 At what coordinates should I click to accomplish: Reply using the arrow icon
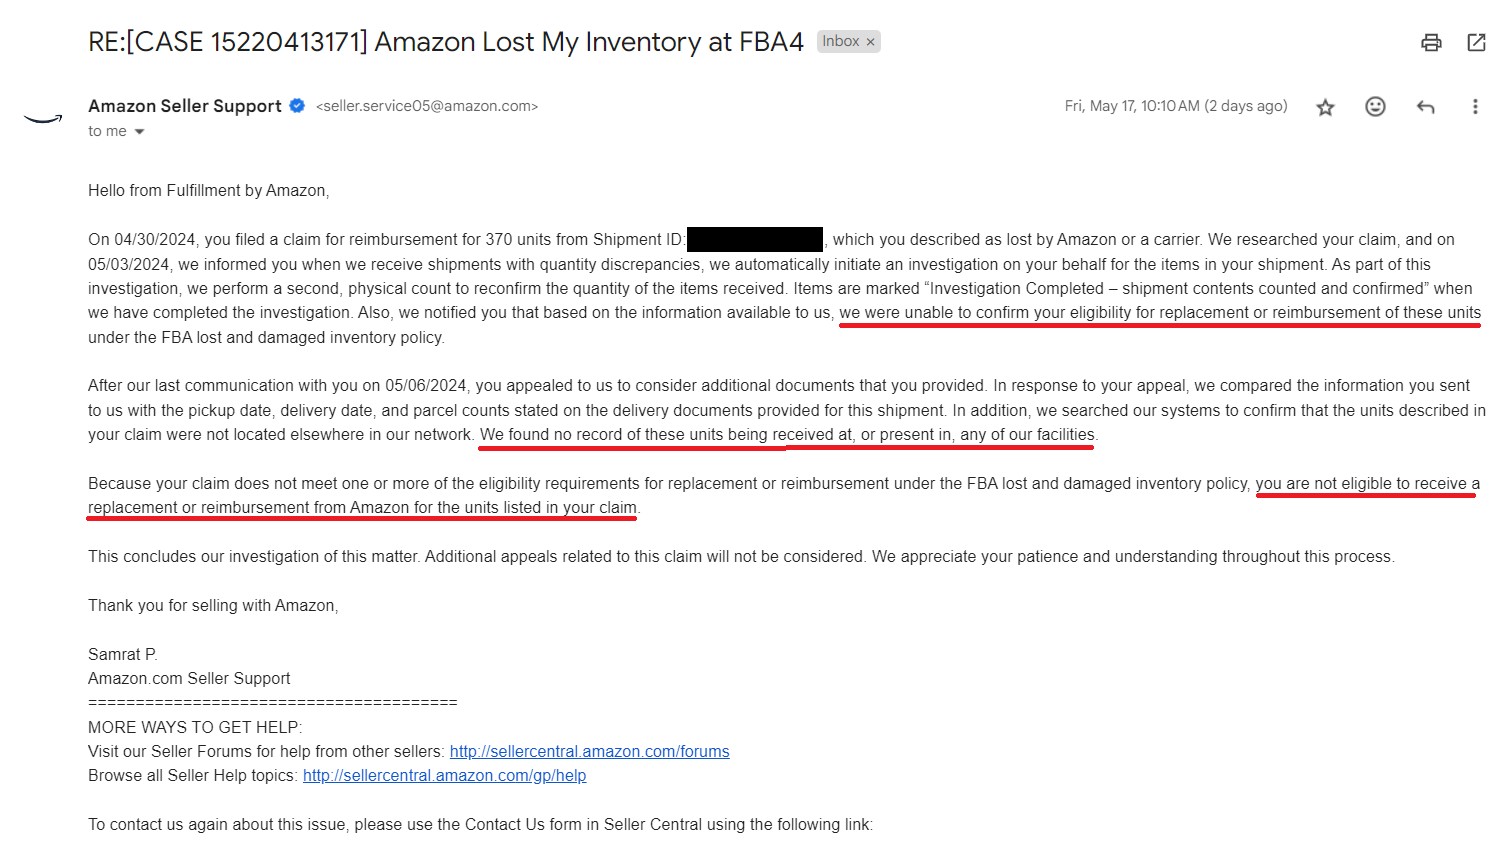pyautogui.click(x=1426, y=107)
